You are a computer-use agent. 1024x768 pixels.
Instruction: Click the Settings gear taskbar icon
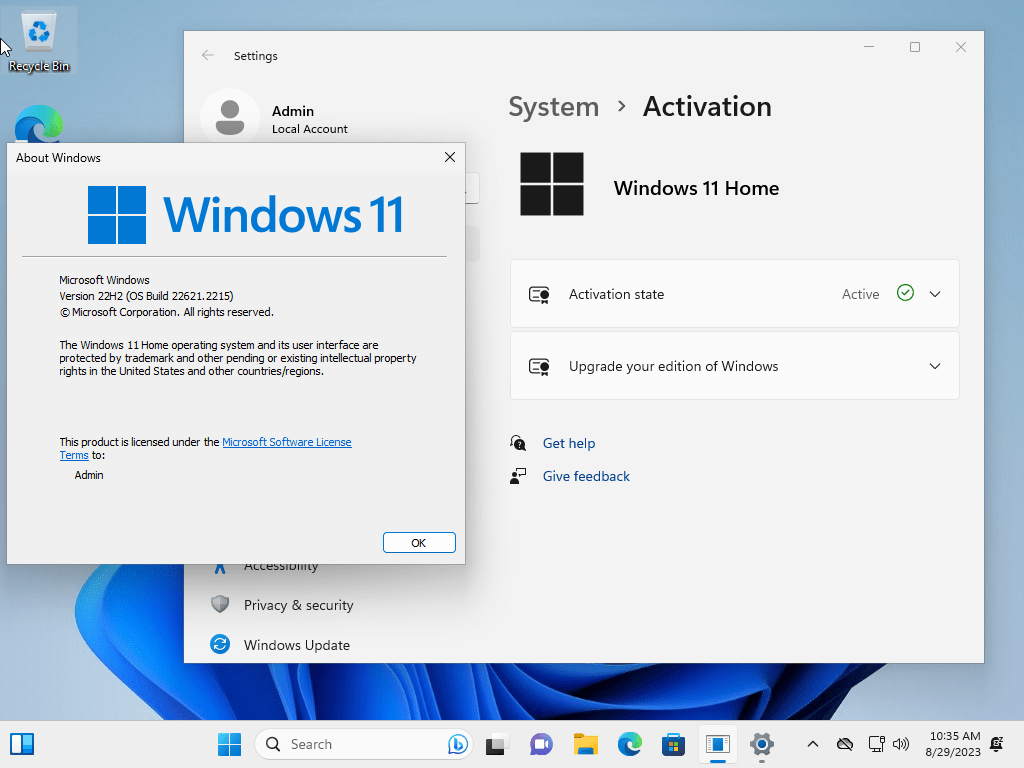[x=761, y=744]
